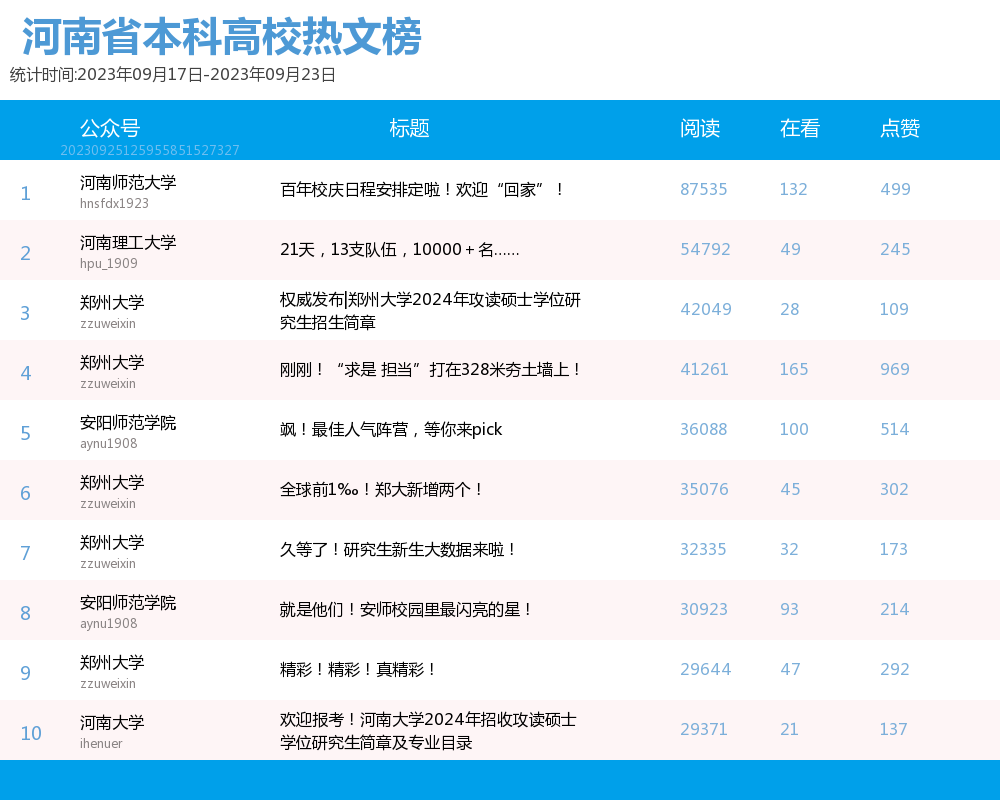Viewport: 1000px width, 800px height.
Task: Click likes value 137
Action: [x=893, y=729]
